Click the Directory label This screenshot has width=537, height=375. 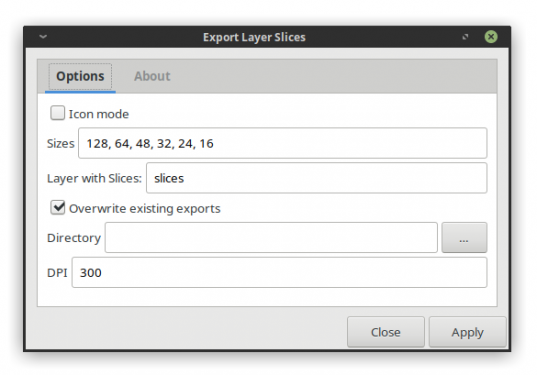point(74,238)
